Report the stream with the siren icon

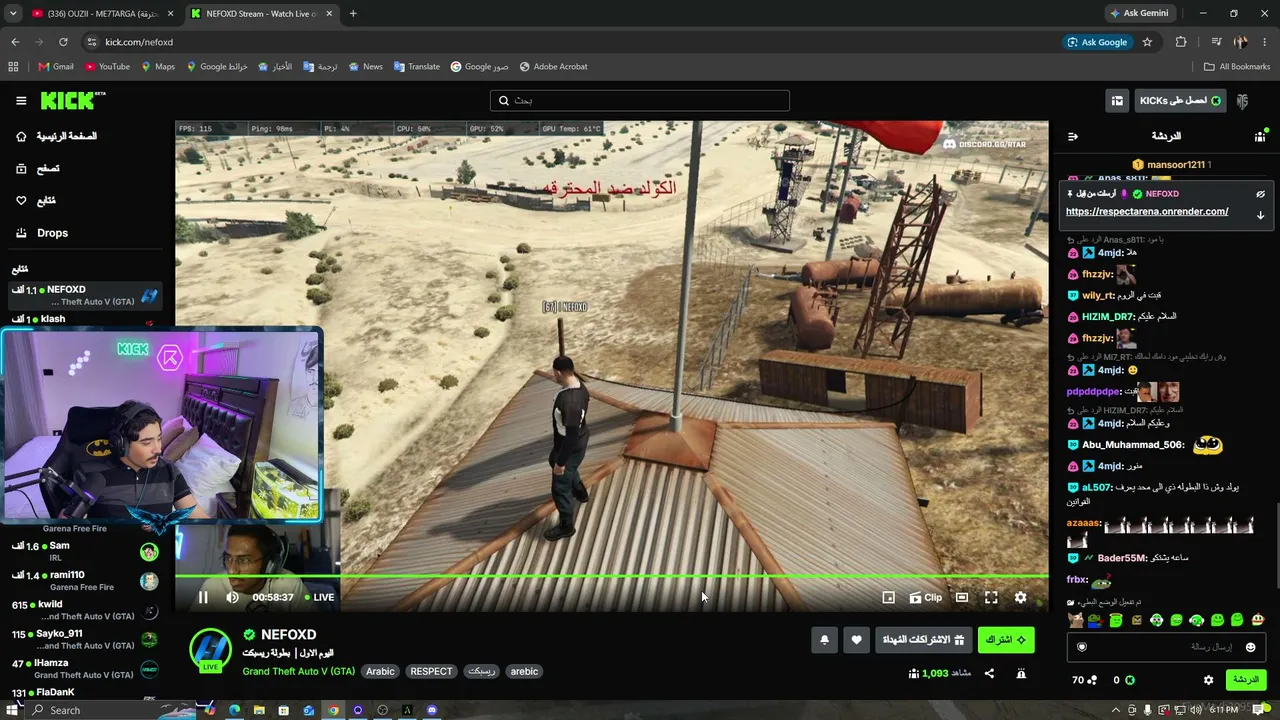pyautogui.click(x=1021, y=673)
